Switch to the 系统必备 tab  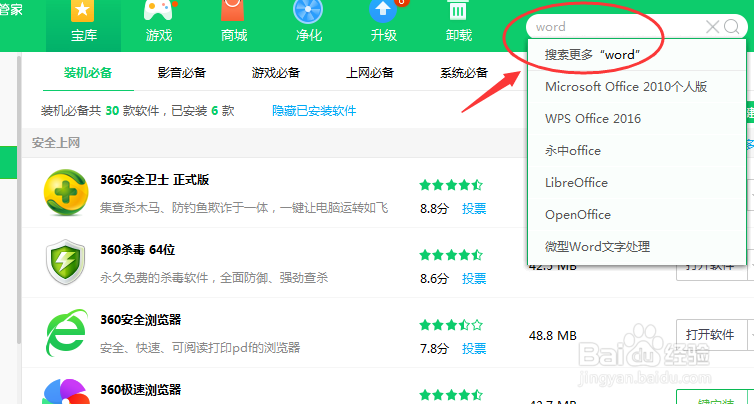[464, 73]
